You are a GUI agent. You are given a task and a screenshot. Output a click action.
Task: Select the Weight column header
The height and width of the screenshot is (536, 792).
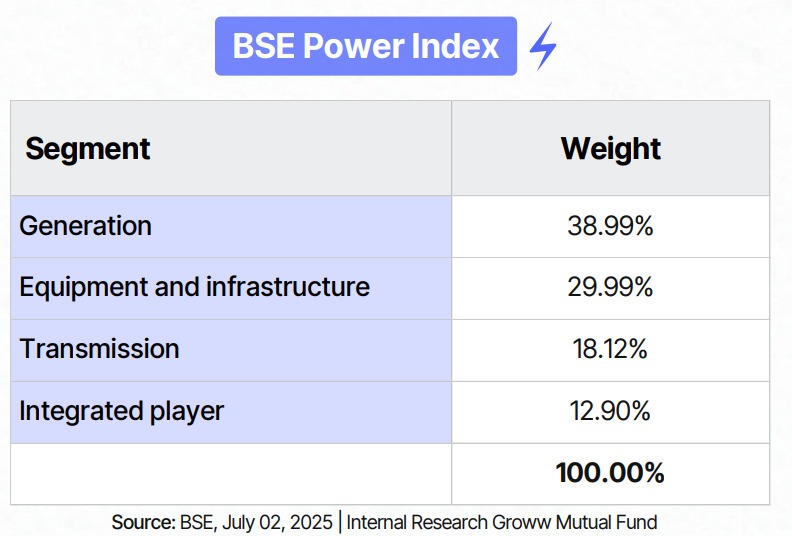click(x=611, y=148)
